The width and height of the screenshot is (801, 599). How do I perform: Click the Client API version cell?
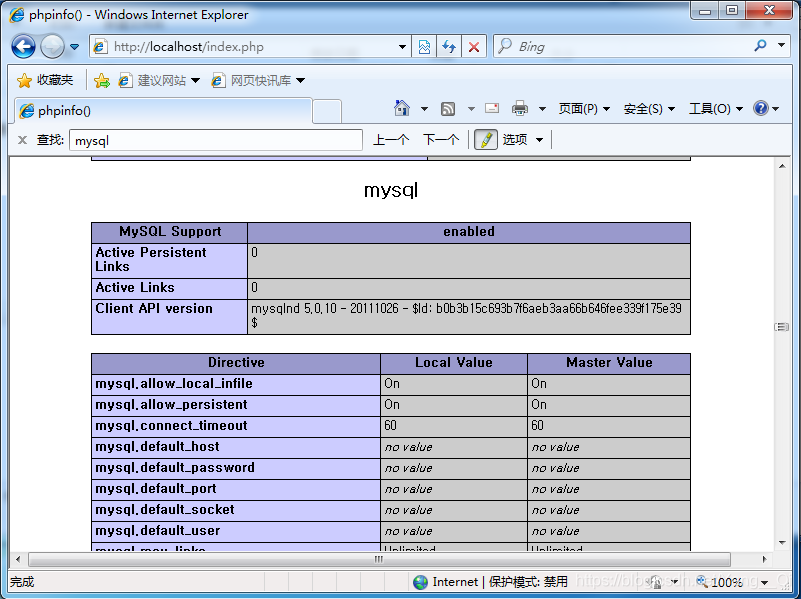click(x=170, y=317)
